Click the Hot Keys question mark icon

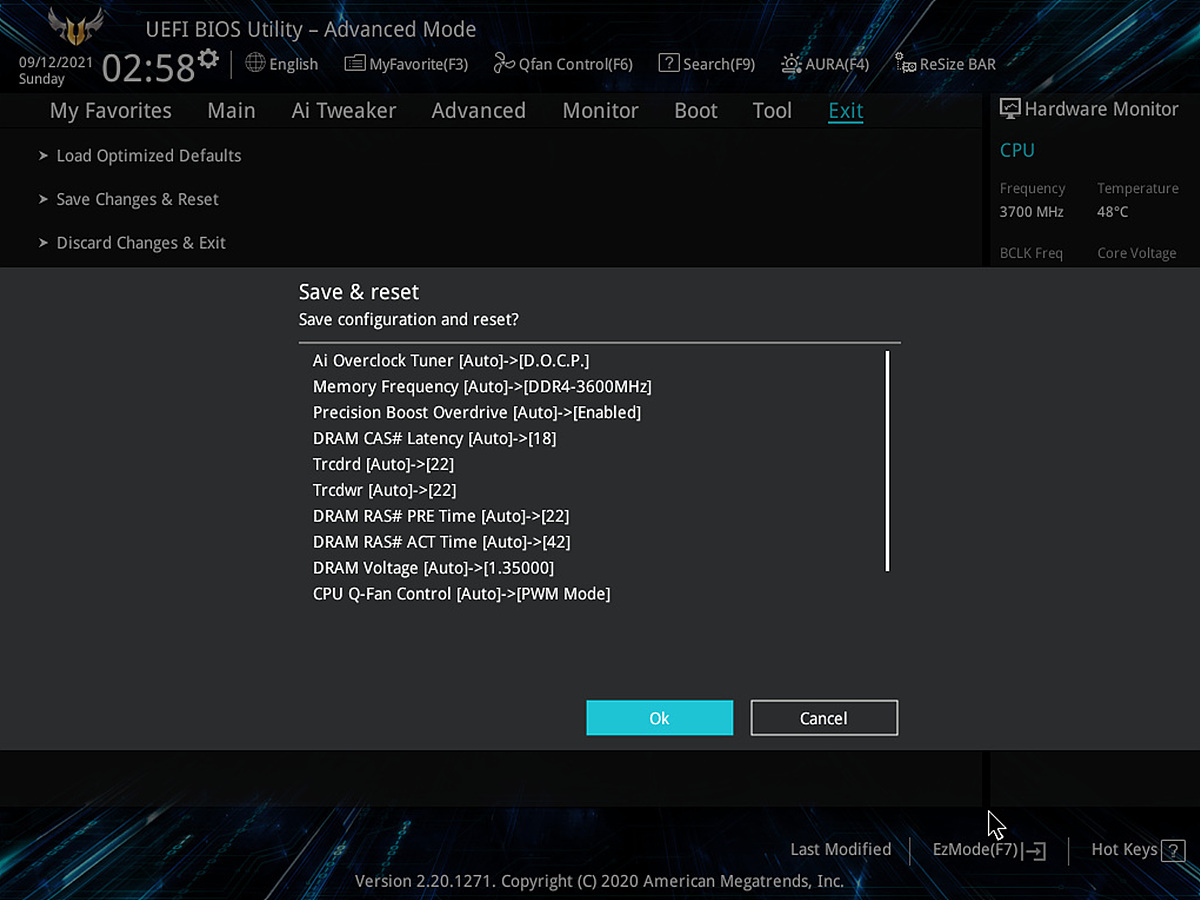pos(1173,851)
